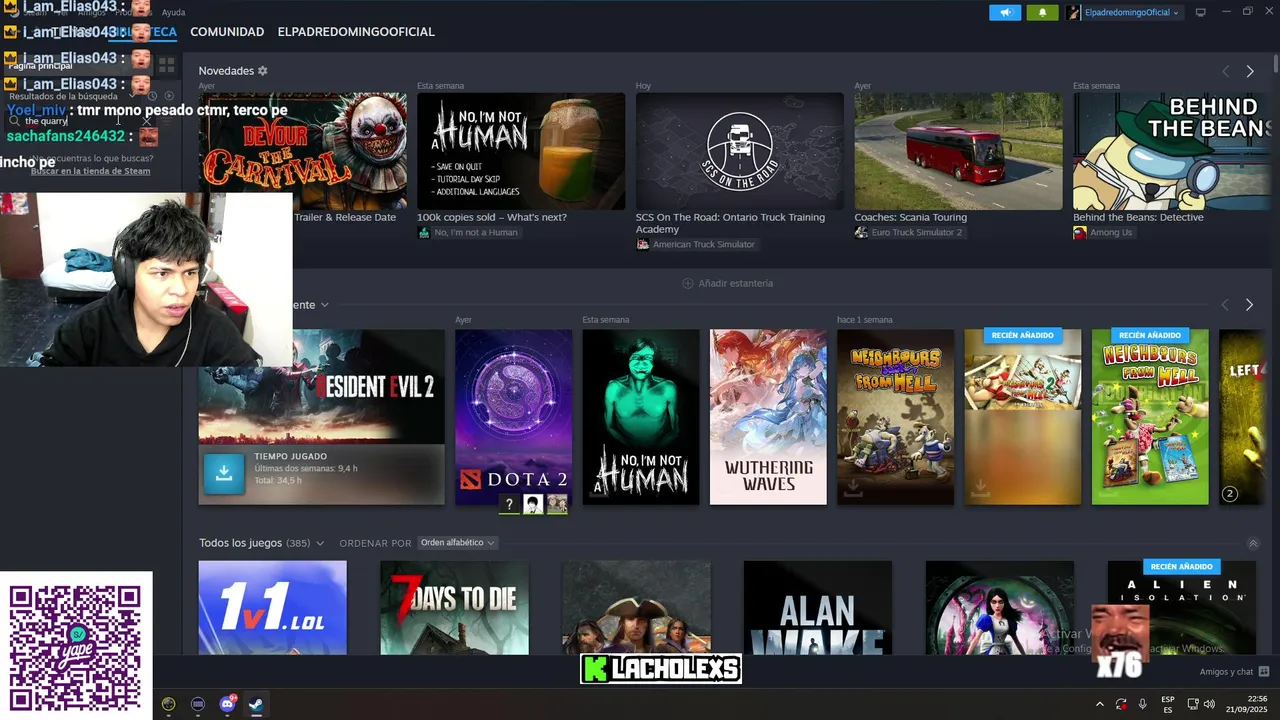The image size is (1280, 720).
Task: Select the brown Neighbours From Hell cover
Action: point(895,417)
